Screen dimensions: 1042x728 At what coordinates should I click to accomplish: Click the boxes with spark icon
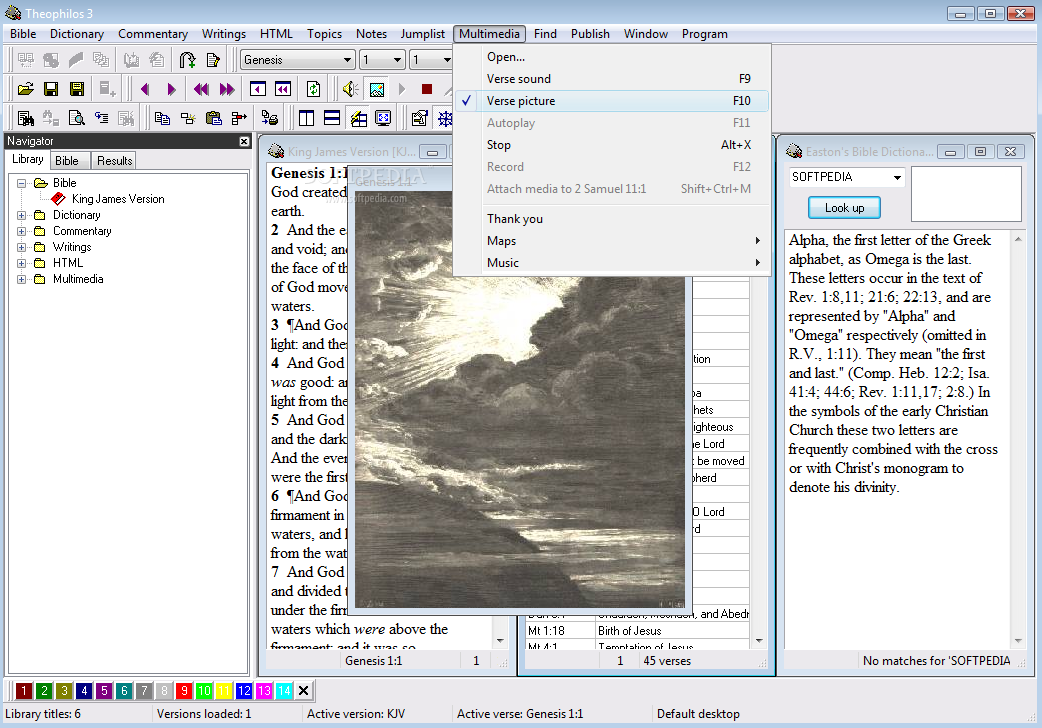click(x=188, y=118)
